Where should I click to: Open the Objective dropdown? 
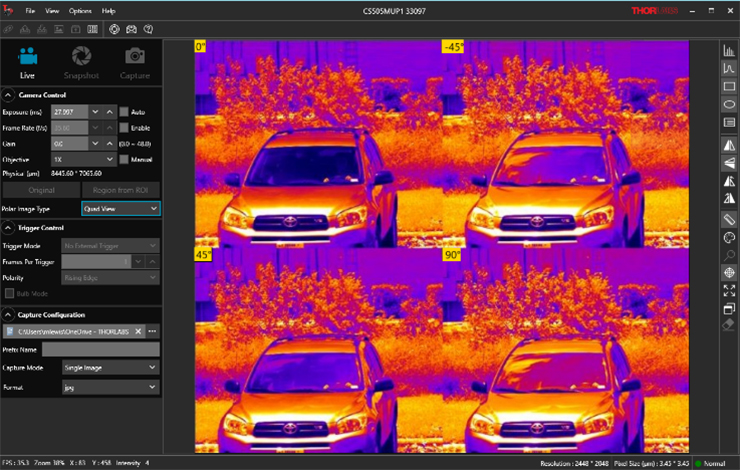pyautogui.click(x=84, y=159)
